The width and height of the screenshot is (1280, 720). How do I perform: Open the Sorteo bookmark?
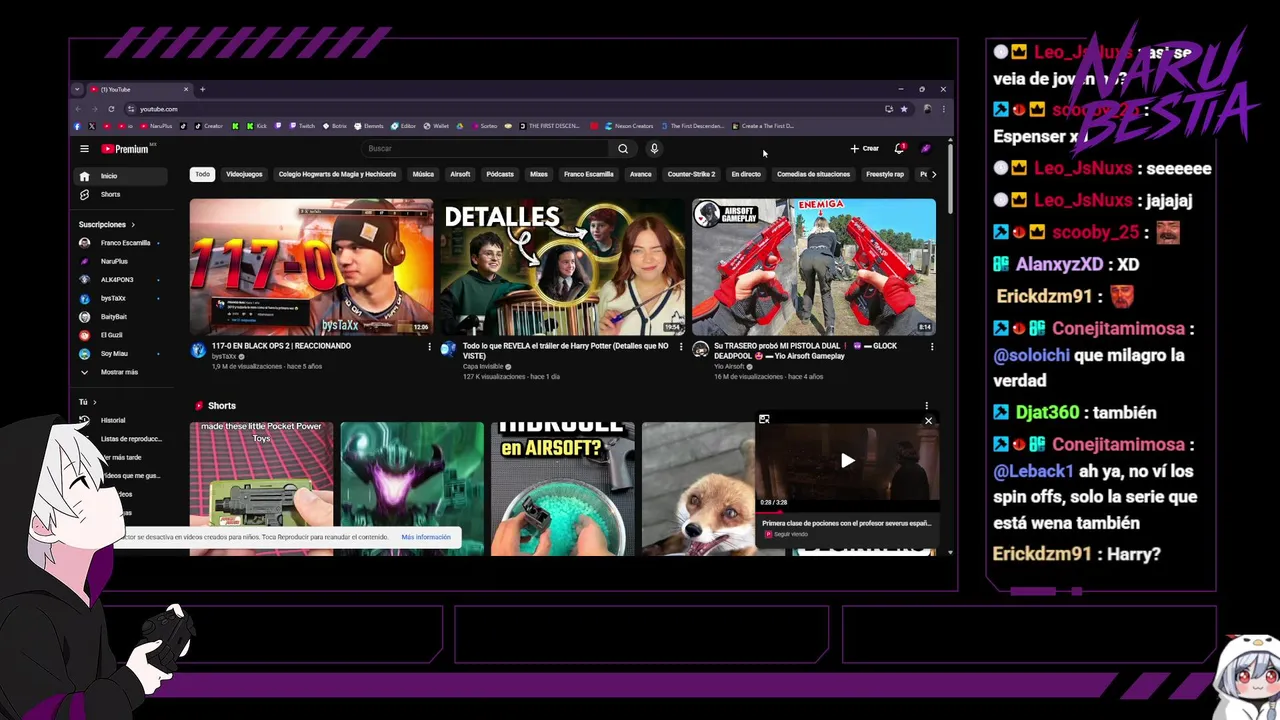pyautogui.click(x=484, y=126)
